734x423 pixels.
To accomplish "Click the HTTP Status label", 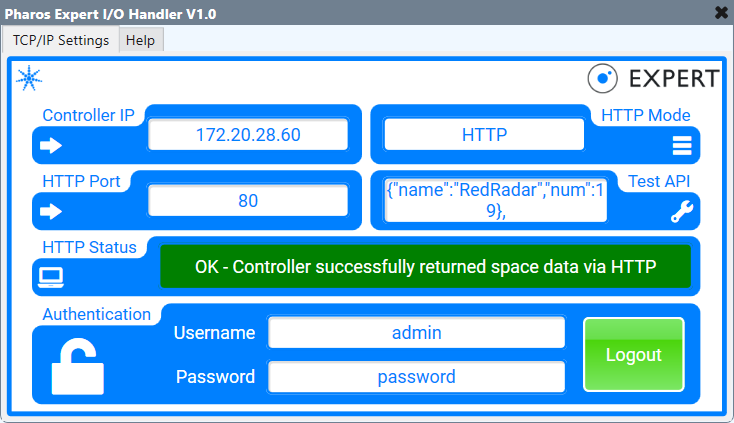I will click(x=89, y=247).
